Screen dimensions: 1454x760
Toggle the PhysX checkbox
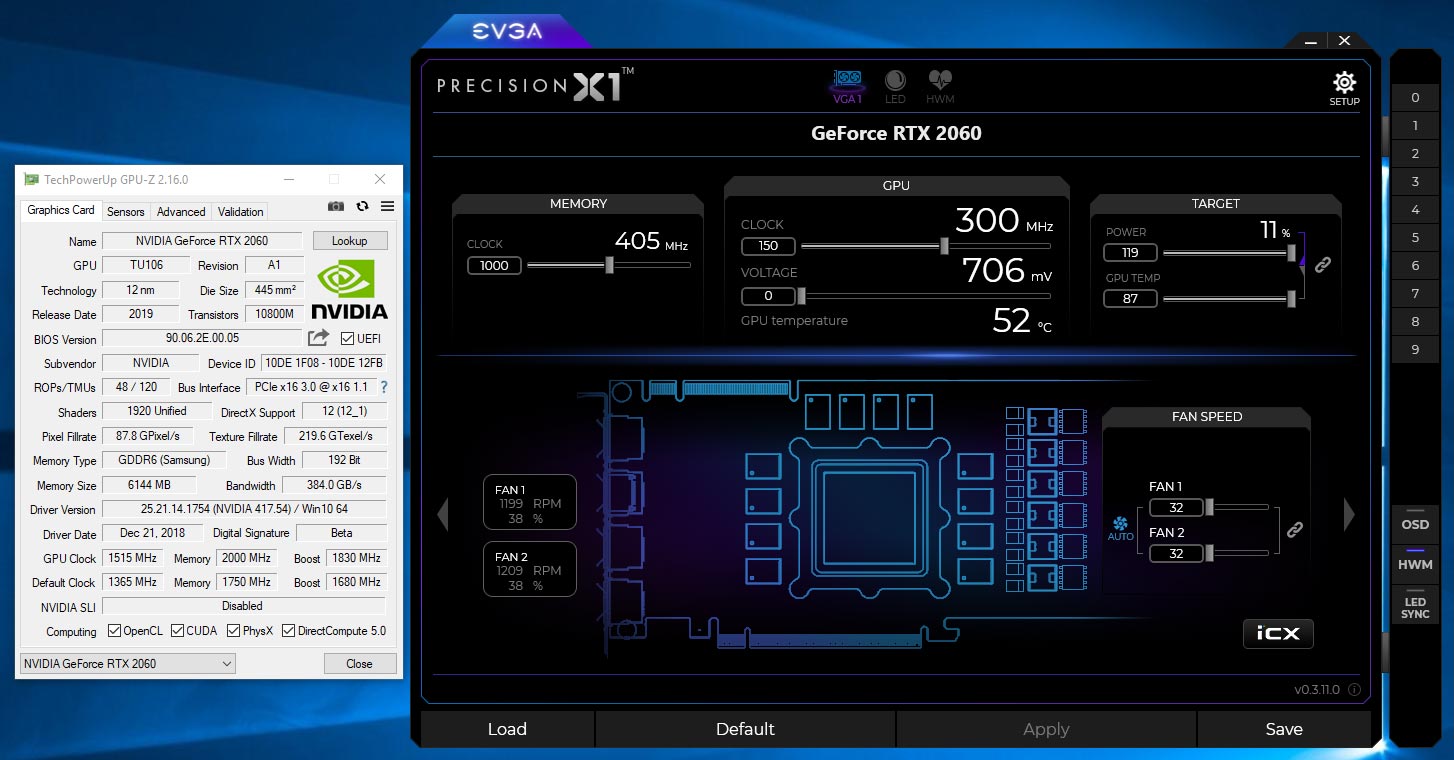click(x=233, y=631)
